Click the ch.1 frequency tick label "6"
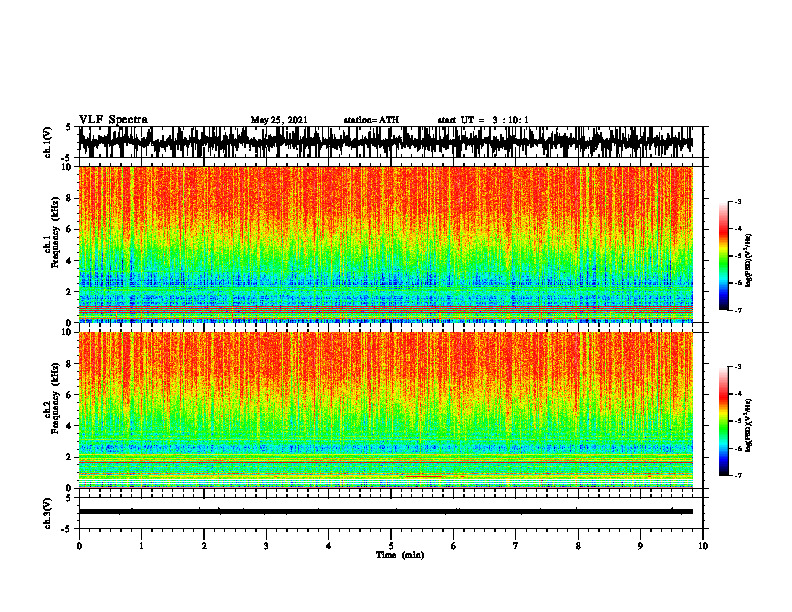The width and height of the screenshot is (792, 612). coord(69,229)
